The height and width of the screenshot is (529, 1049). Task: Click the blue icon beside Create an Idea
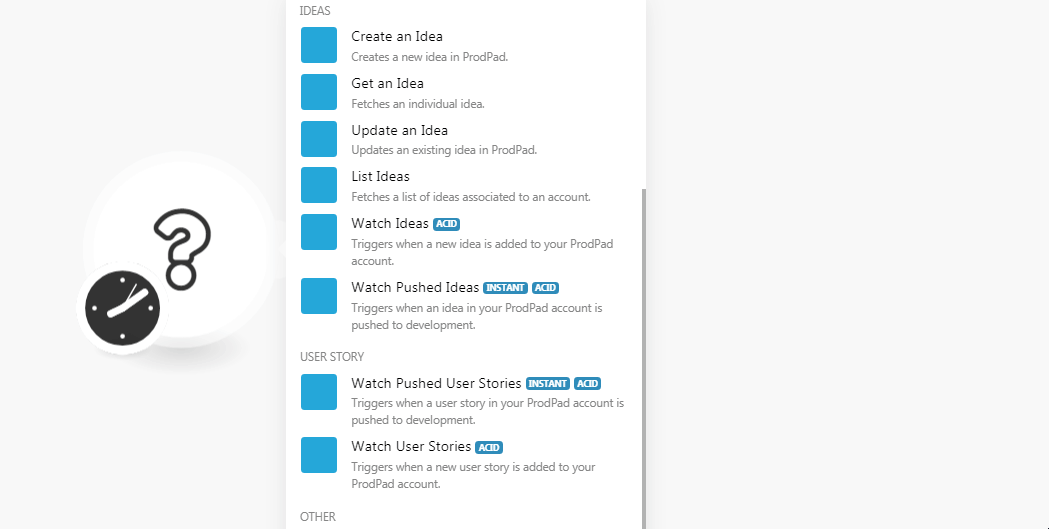pos(319,45)
